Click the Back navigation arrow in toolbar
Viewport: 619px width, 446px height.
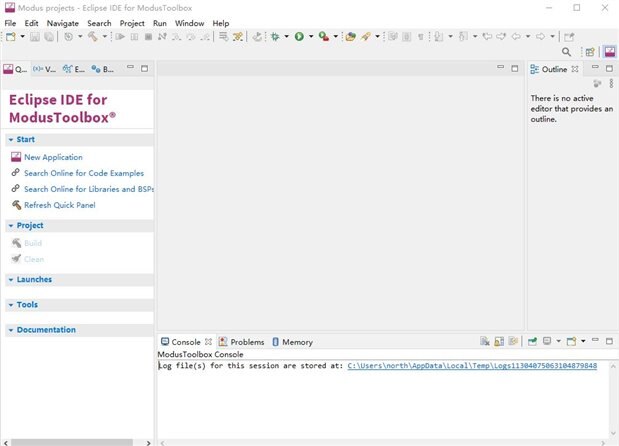(516, 37)
